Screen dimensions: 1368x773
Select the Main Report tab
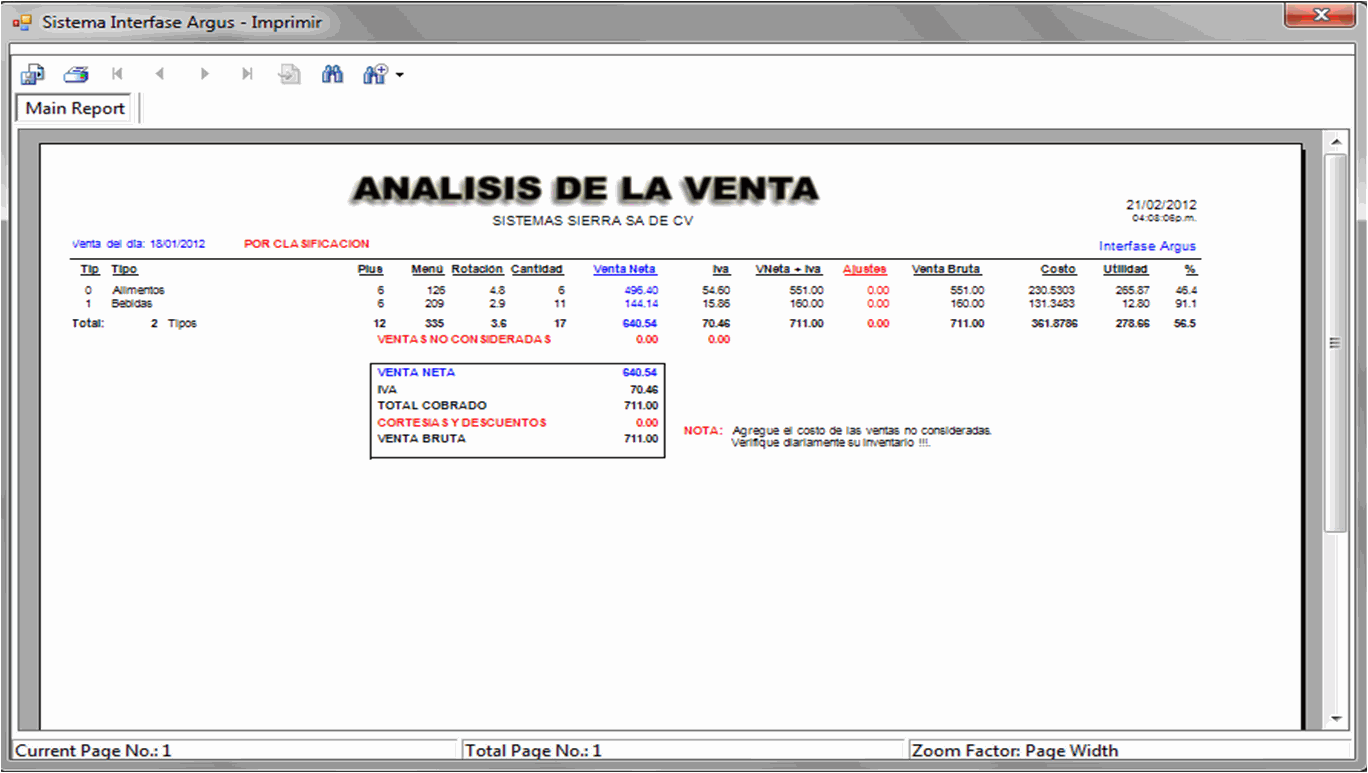pos(75,108)
